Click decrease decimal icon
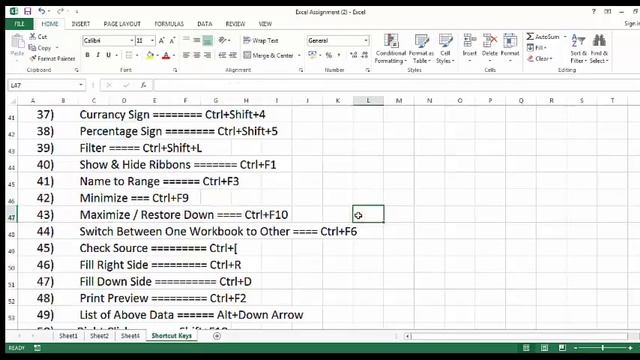640x360 pixels. click(x=364, y=55)
